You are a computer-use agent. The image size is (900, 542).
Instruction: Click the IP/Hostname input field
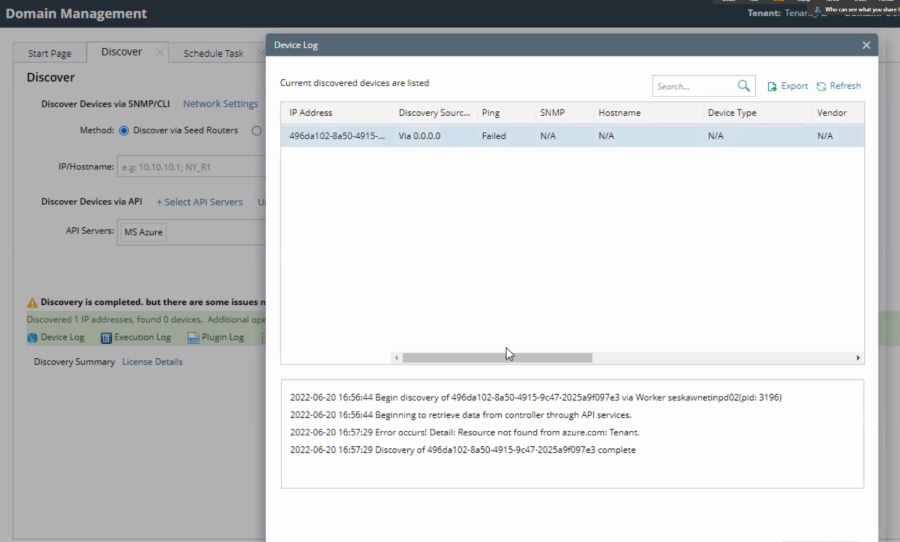click(190, 167)
